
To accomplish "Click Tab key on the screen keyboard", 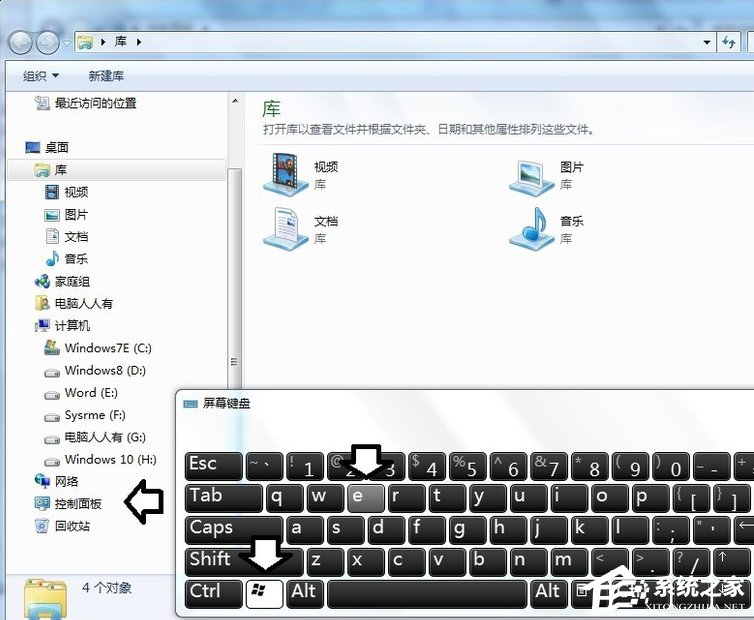I will pos(224,497).
